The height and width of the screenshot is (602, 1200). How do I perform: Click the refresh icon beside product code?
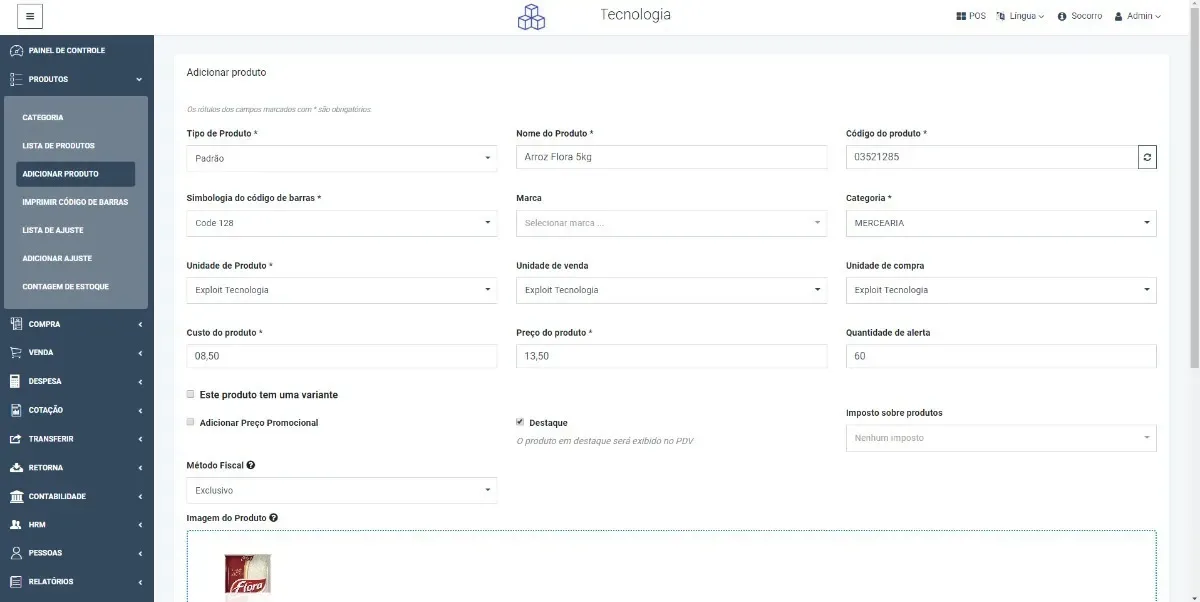(1147, 157)
